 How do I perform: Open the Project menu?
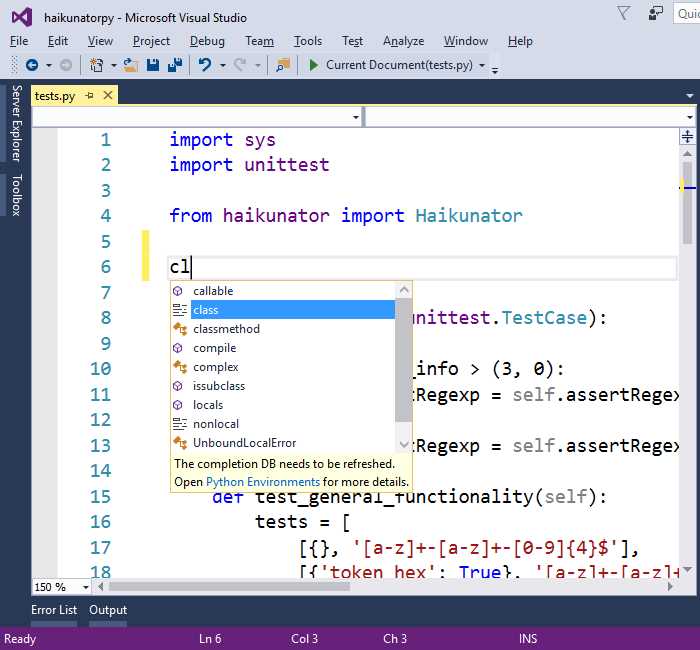151,41
